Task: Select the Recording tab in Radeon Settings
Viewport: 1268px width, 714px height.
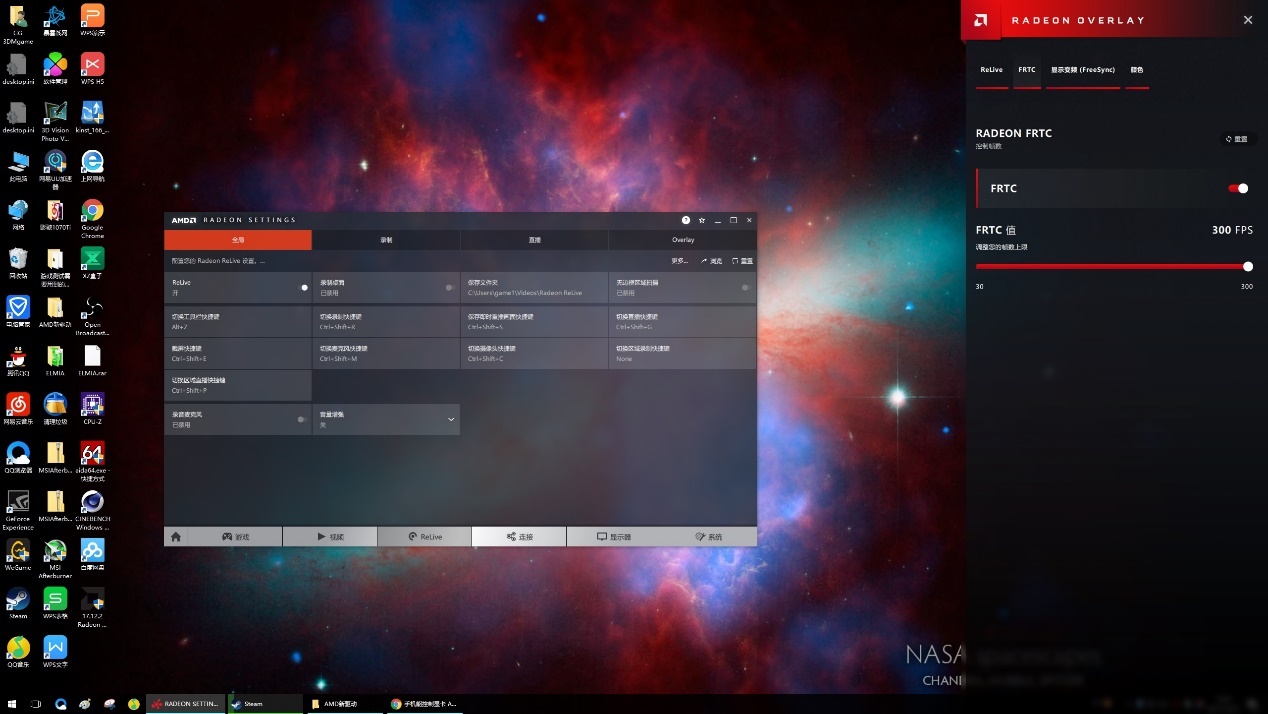Action: point(386,240)
